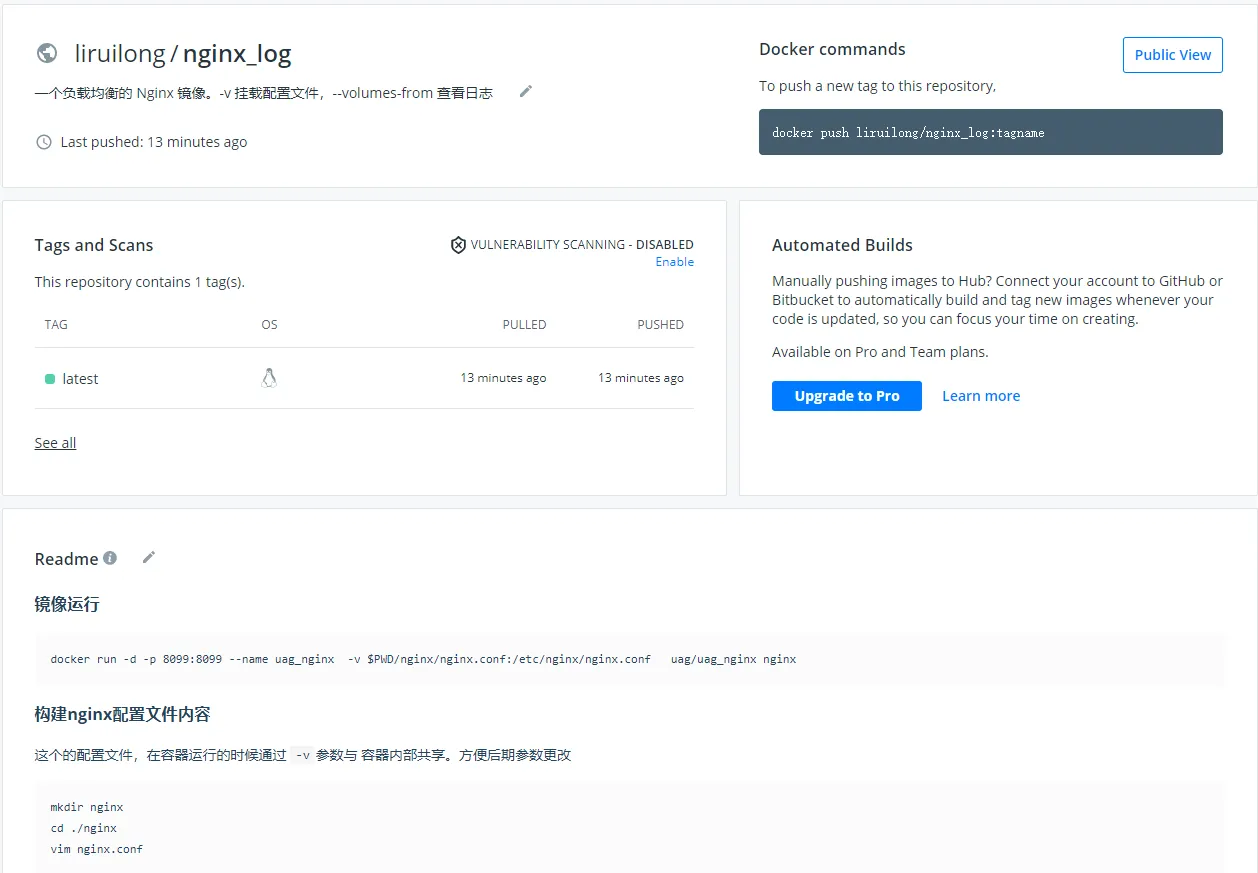Click the Tags and Scans heading
The height and width of the screenshot is (873, 1258).
coord(94,245)
